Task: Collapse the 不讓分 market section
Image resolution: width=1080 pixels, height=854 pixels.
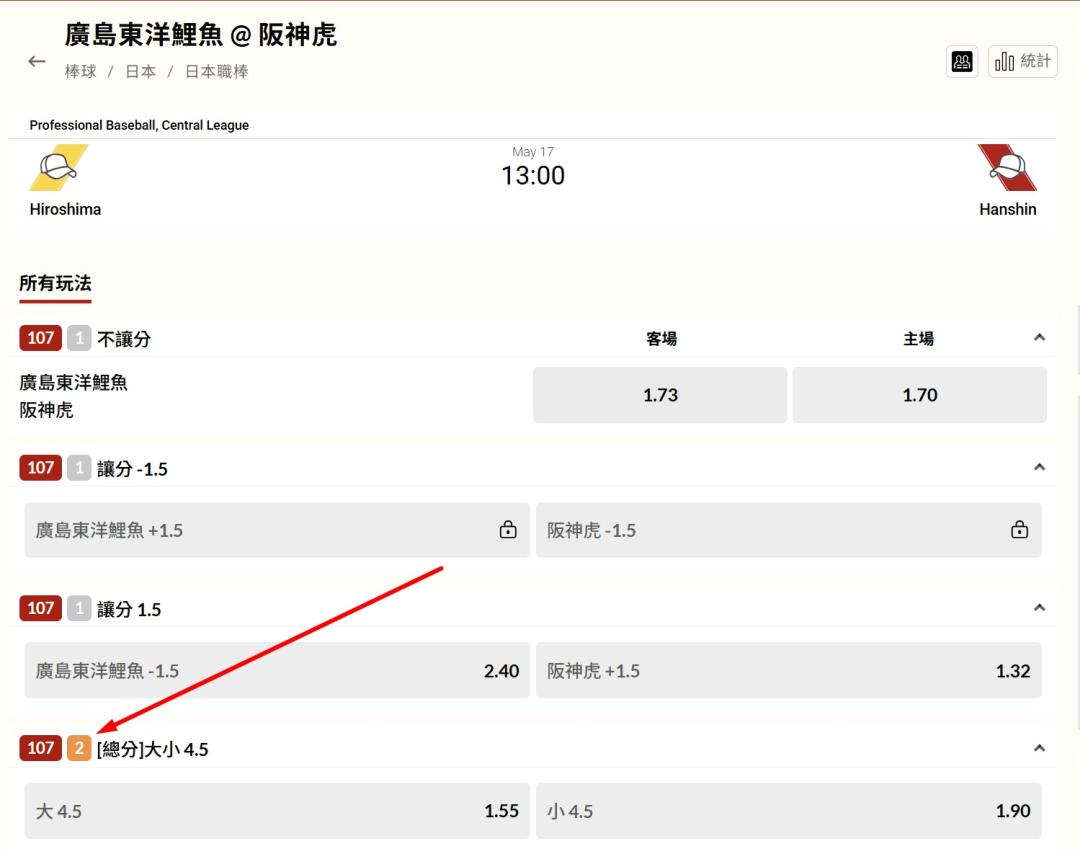Action: pyautogui.click(x=1039, y=338)
